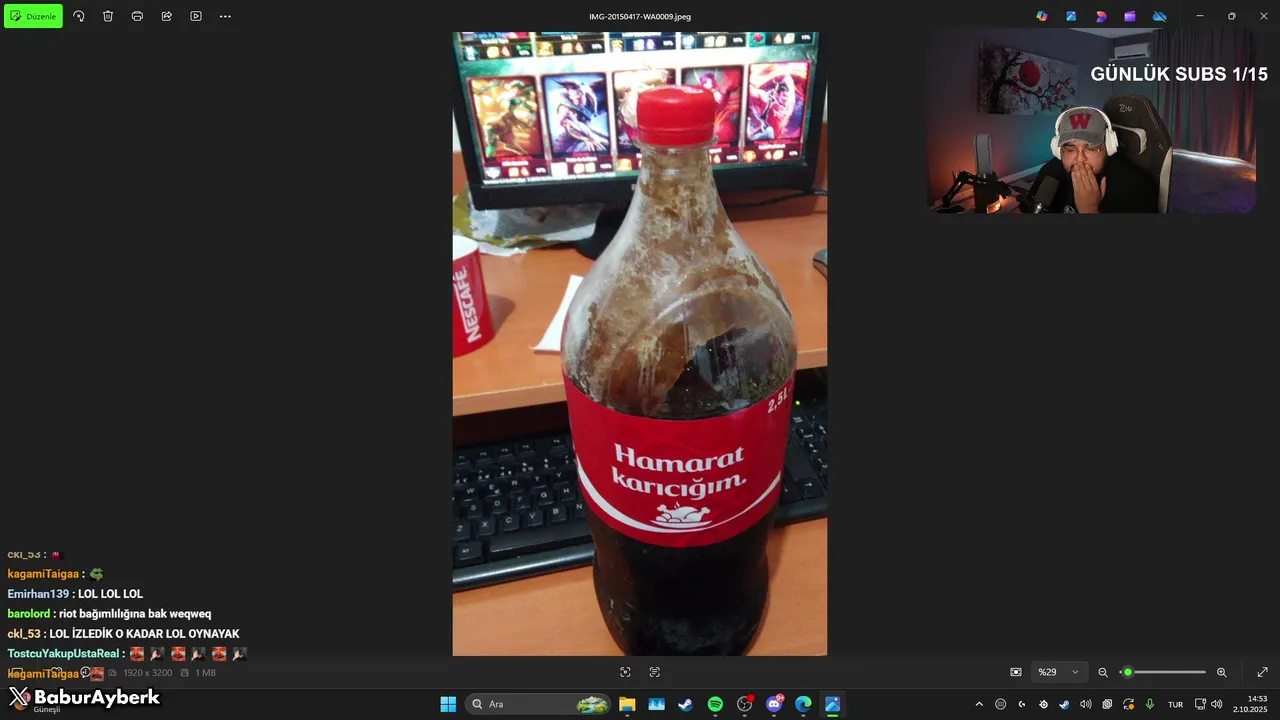This screenshot has width=1280, height=720.
Task: Click the fit-to-window icon beside the zoom percentage
Action: (x=1016, y=672)
